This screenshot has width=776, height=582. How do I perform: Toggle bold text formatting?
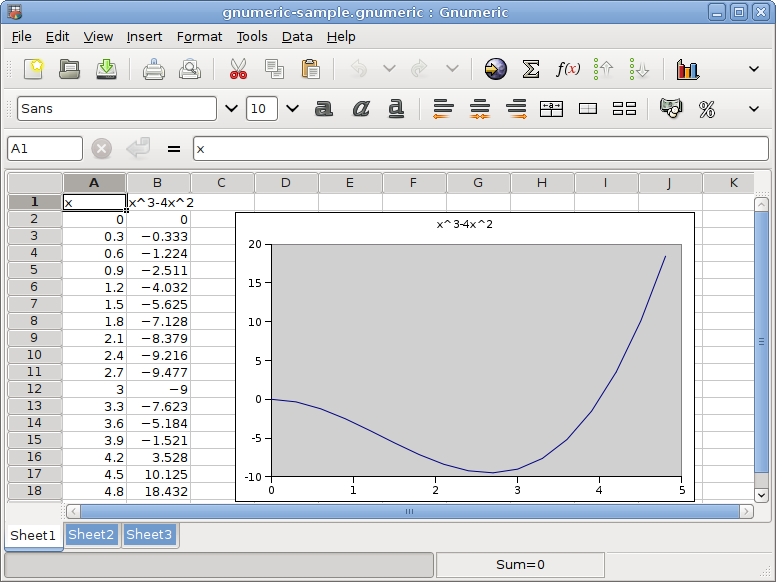(x=323, y=108)
